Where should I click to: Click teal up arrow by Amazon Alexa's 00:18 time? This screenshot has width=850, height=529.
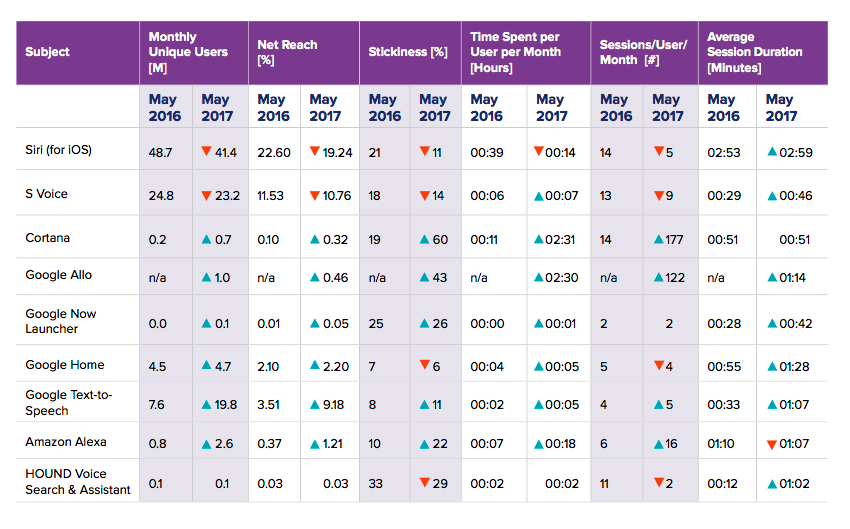538,444
